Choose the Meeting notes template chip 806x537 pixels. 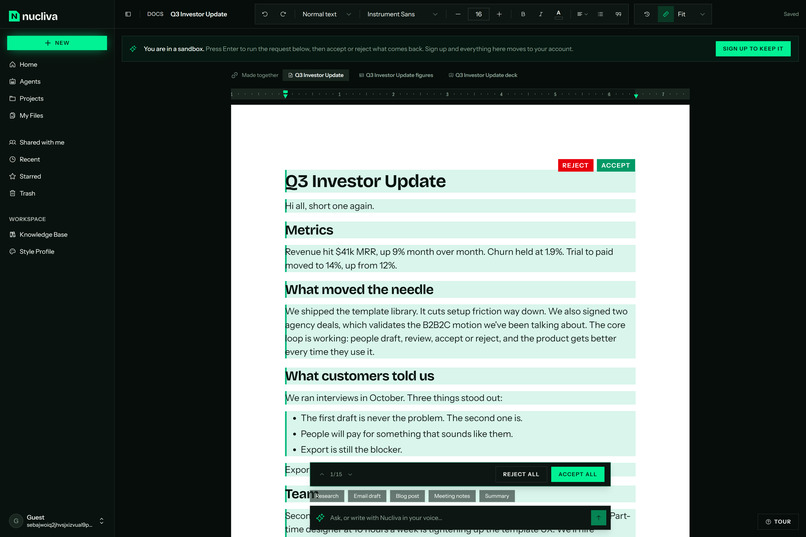click(452, 496)
